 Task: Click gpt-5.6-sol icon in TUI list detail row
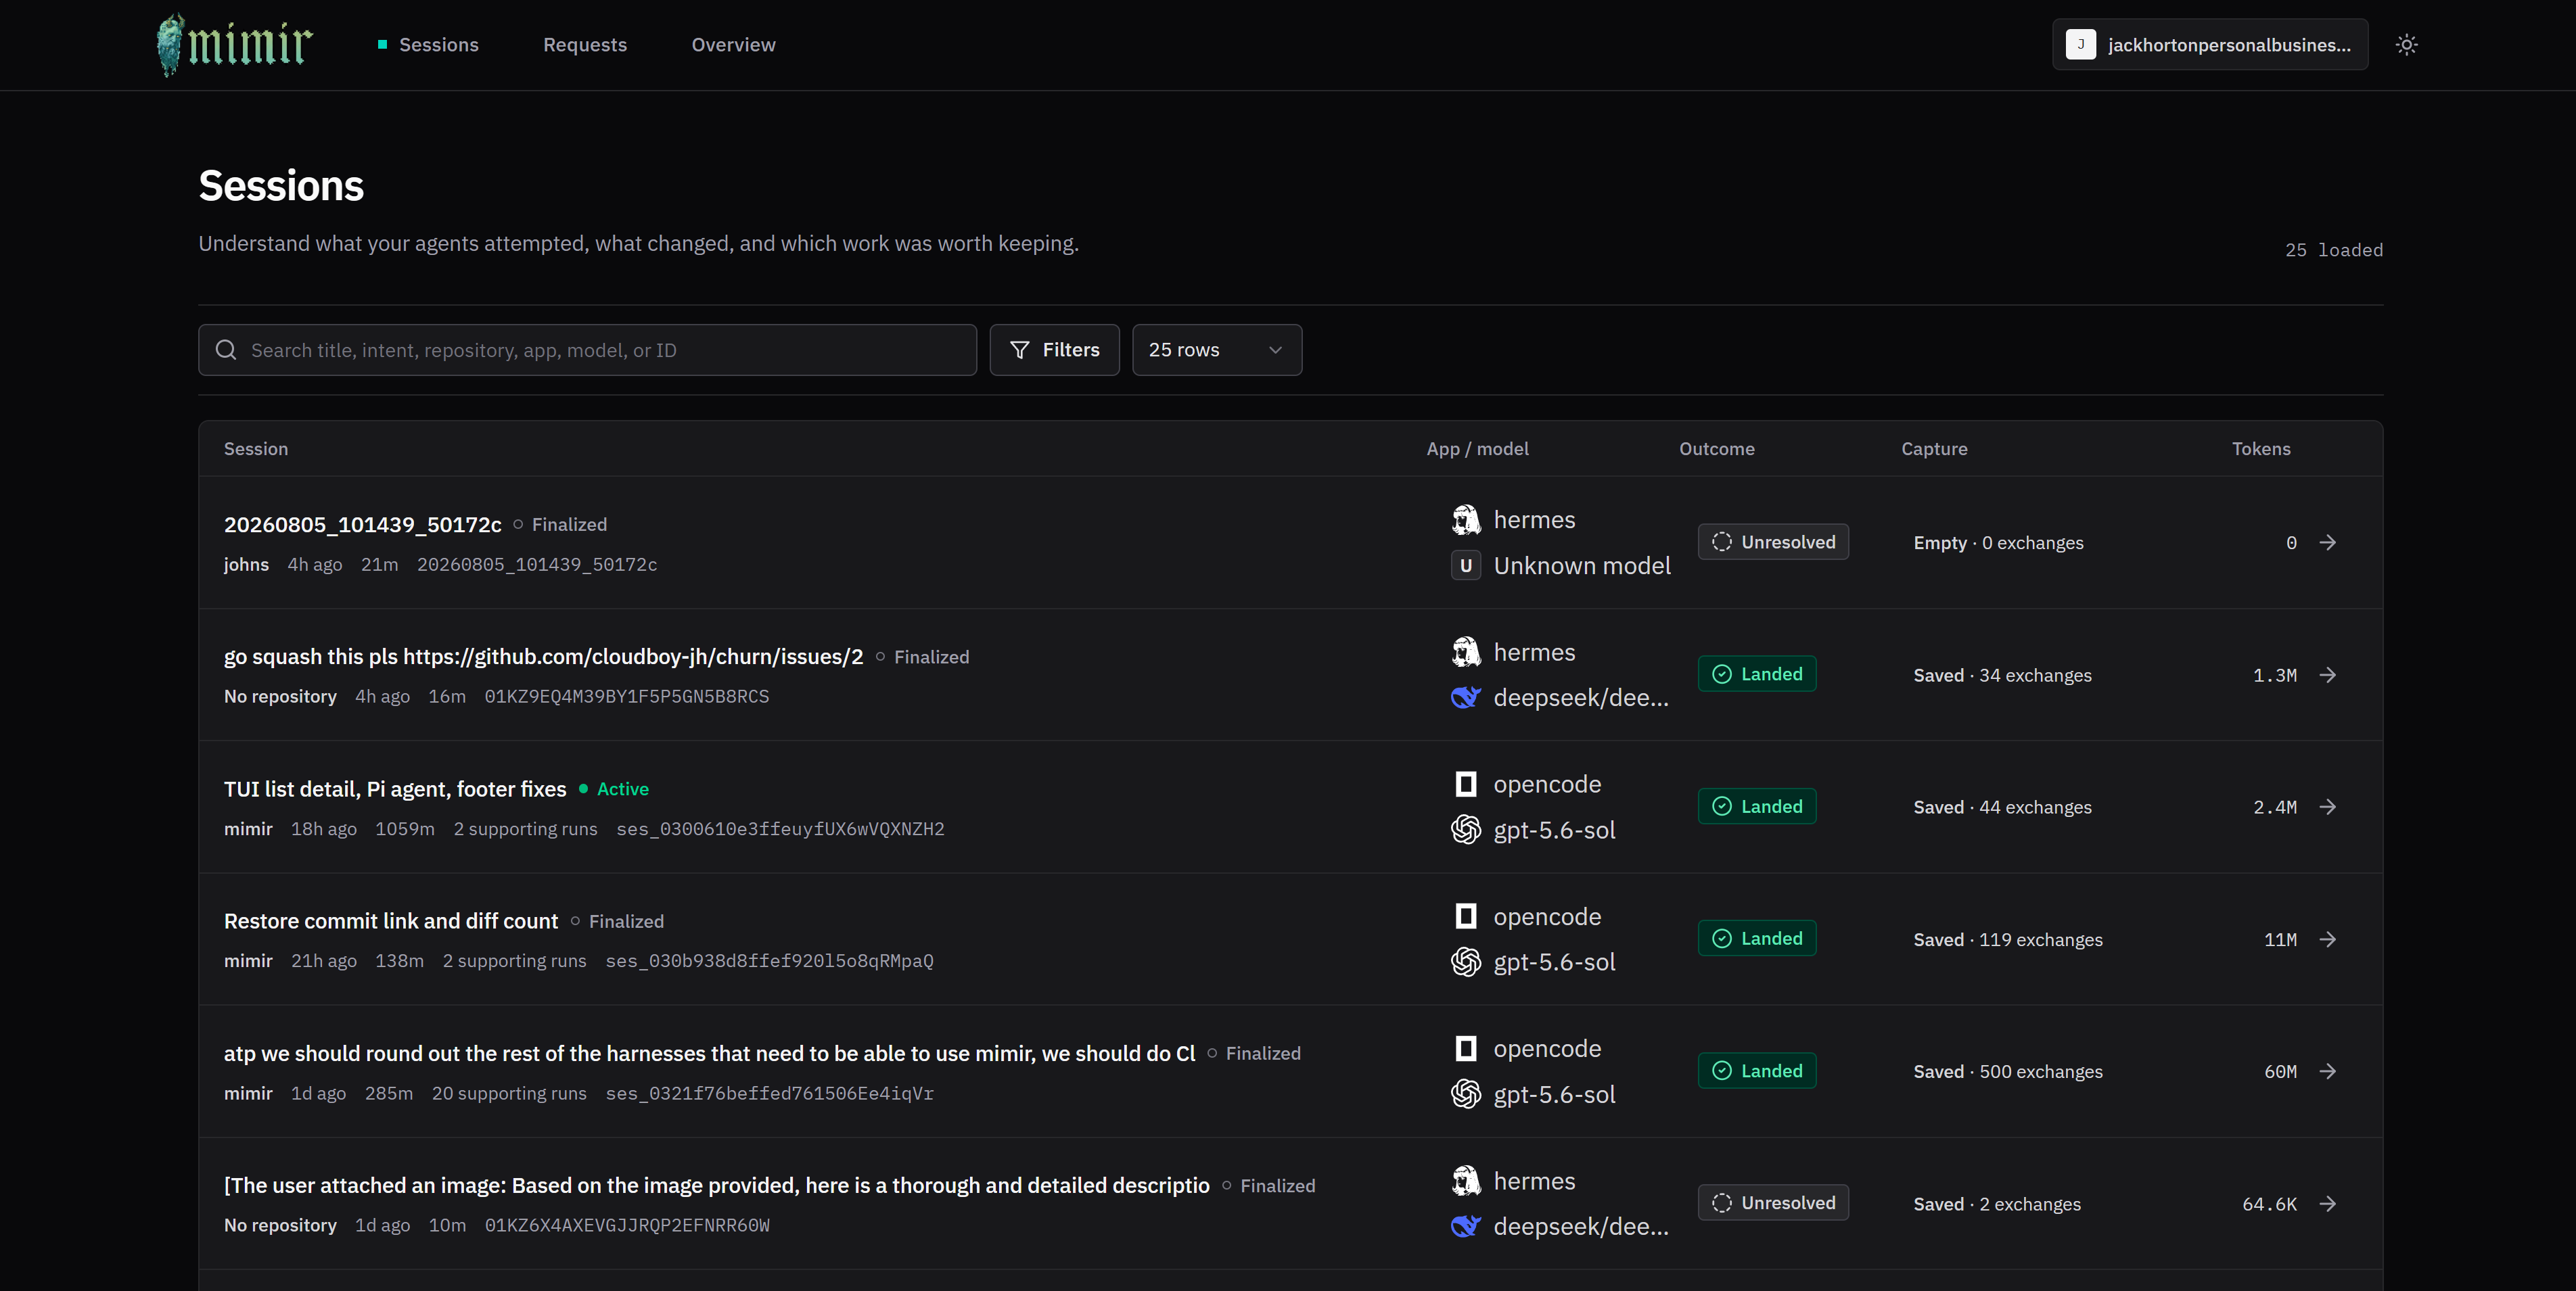[x=1465, y=830]
